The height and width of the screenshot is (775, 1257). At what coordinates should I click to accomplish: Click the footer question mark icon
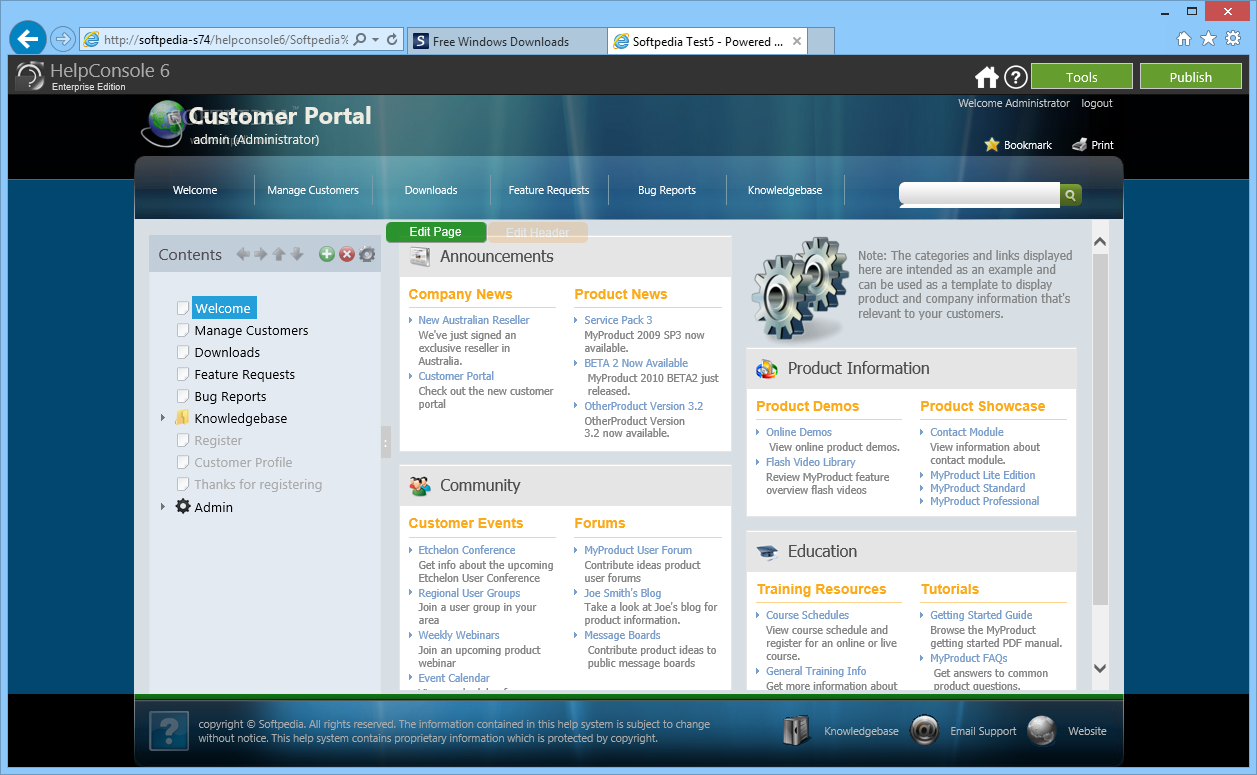click(169, 730)
